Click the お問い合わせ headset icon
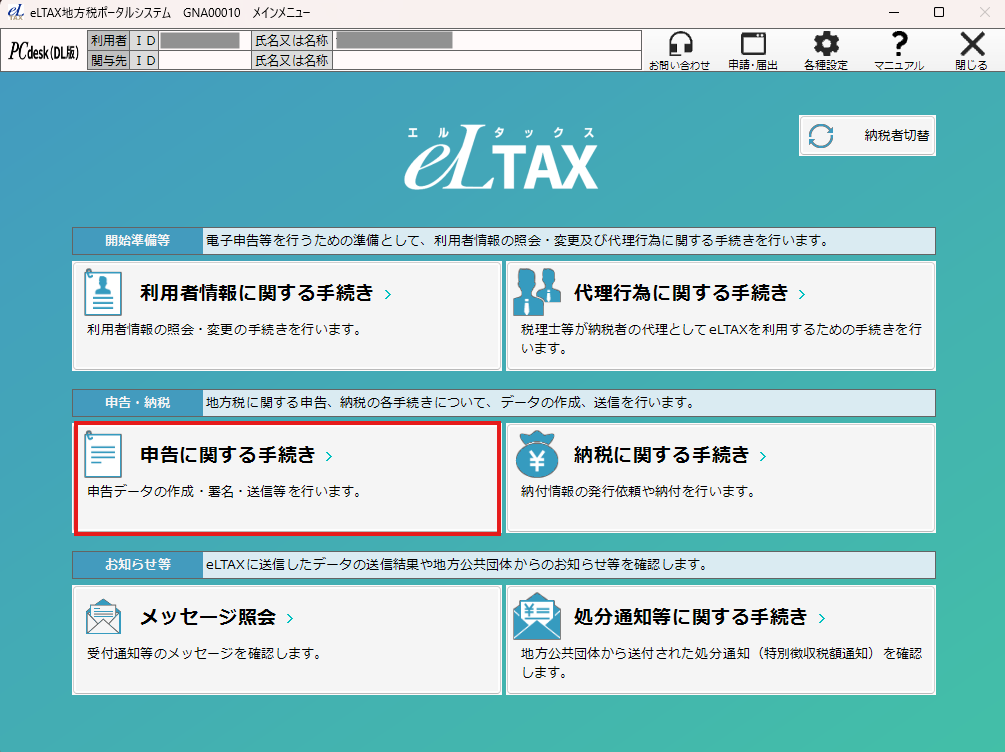Viewport: 1005px width, 752px height. 680,45
